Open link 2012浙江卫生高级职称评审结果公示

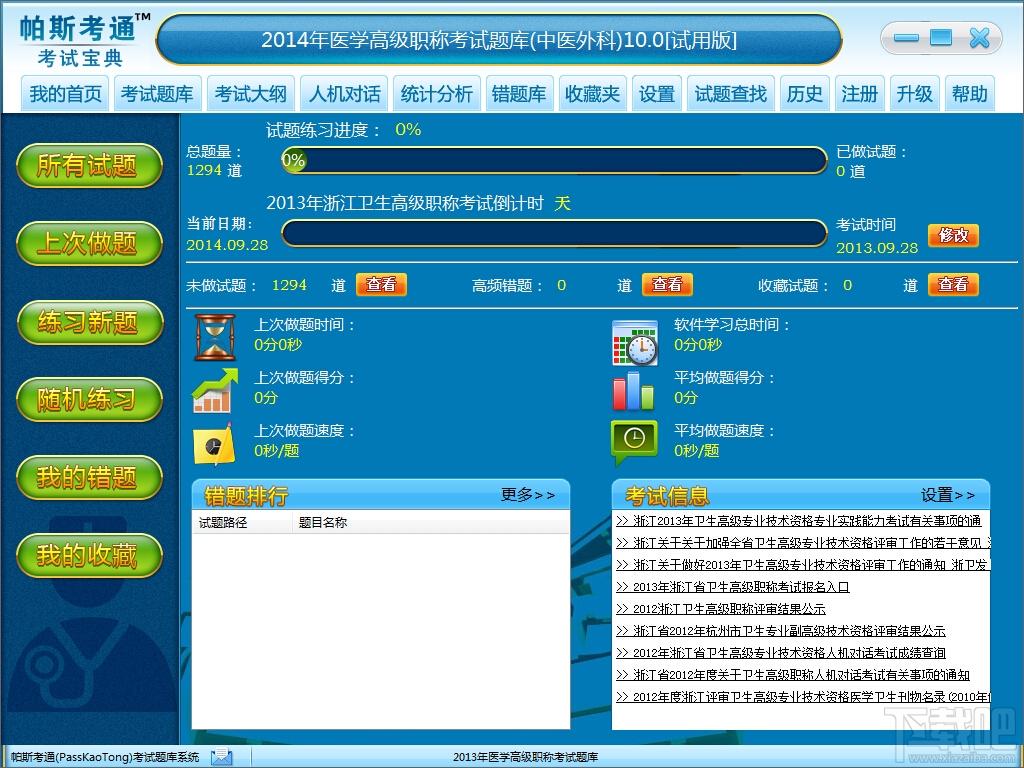click(721, 609)
